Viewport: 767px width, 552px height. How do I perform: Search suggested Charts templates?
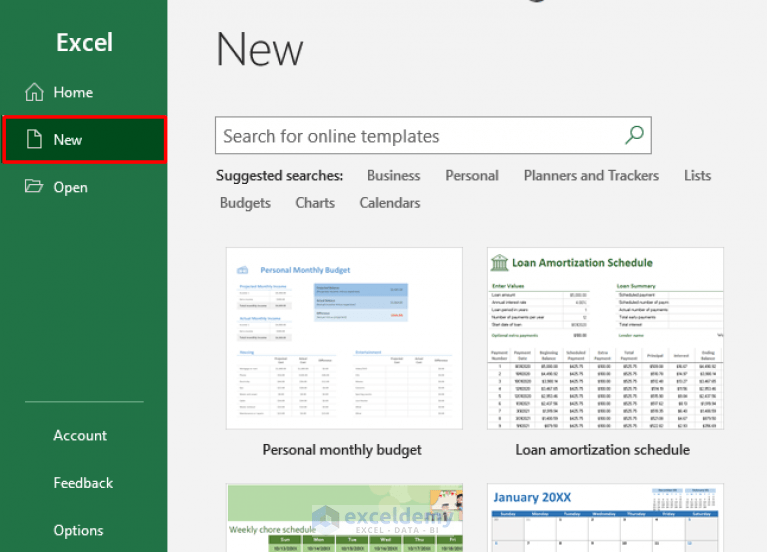(315, 203)
